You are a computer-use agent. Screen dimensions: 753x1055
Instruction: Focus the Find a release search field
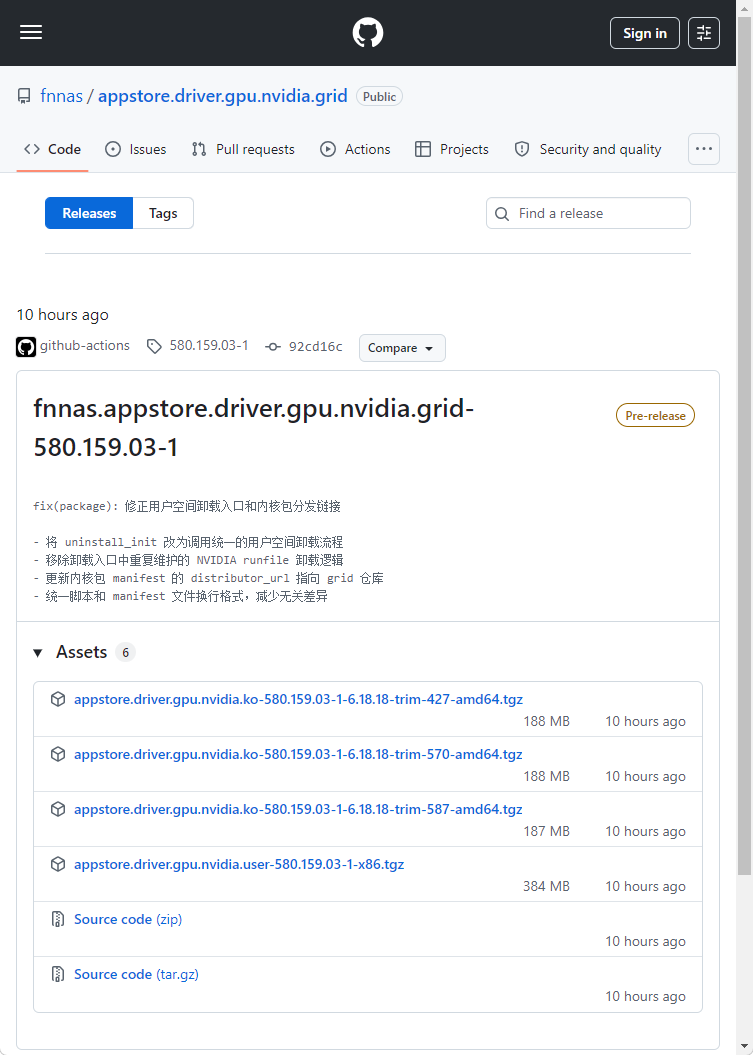(x=588, y=213)
